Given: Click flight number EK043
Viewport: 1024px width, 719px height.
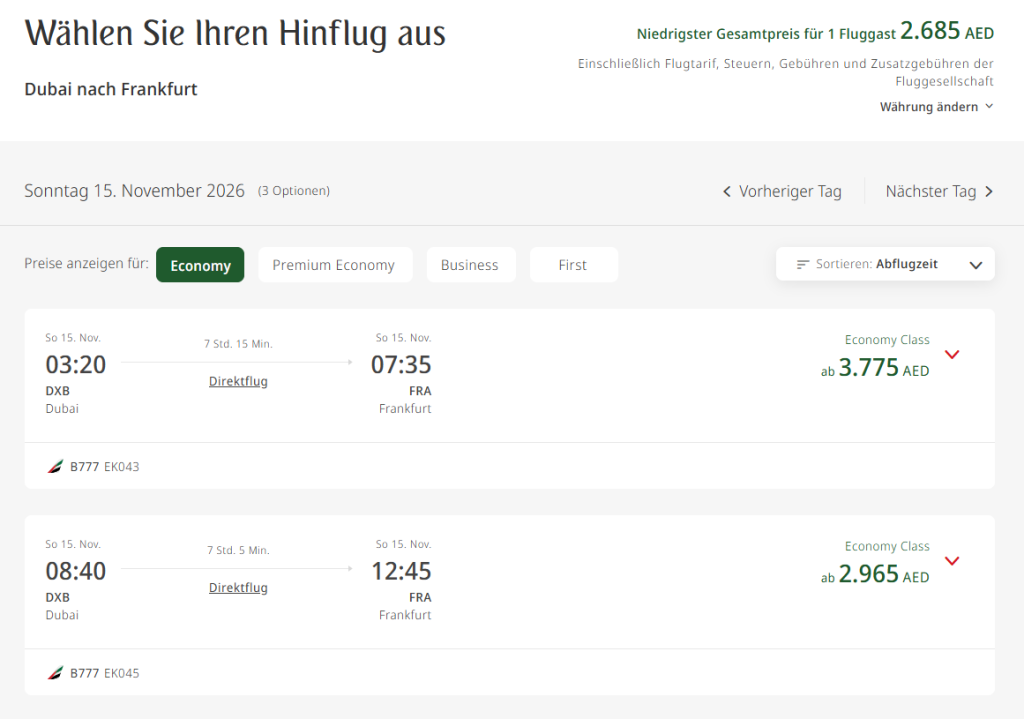Looking at the screenshot, I should (121, 467).
